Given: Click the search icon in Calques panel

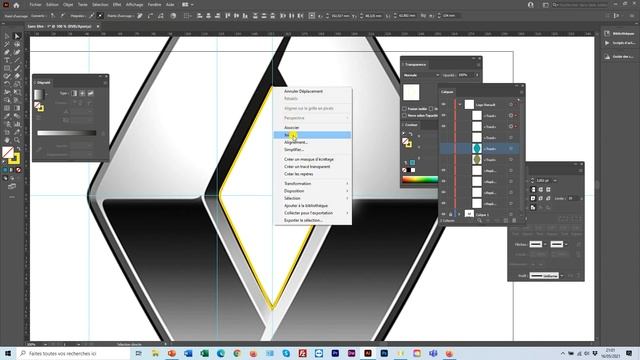Looking at the screenshot, I should 480,220.
